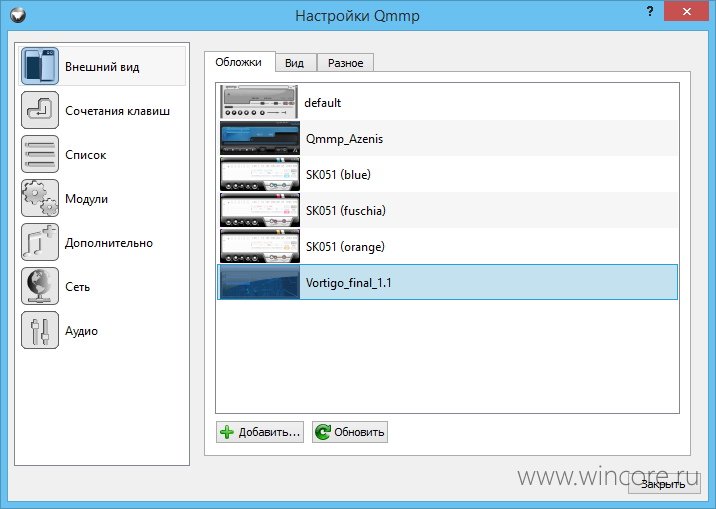Select the default skin thumbnail
716x509 pixels.
pos(259,102)
